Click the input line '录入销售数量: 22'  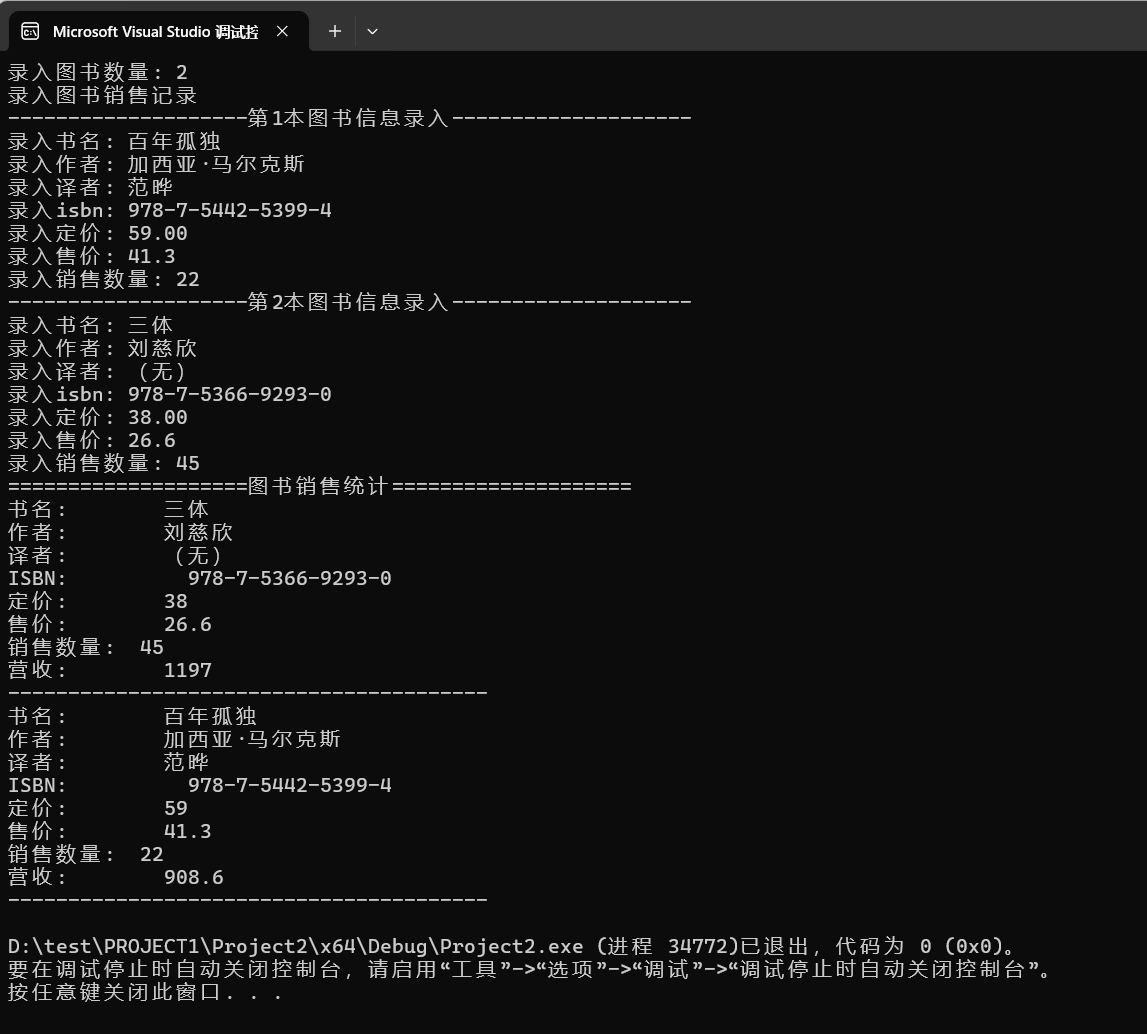click(x=103, y=279)
